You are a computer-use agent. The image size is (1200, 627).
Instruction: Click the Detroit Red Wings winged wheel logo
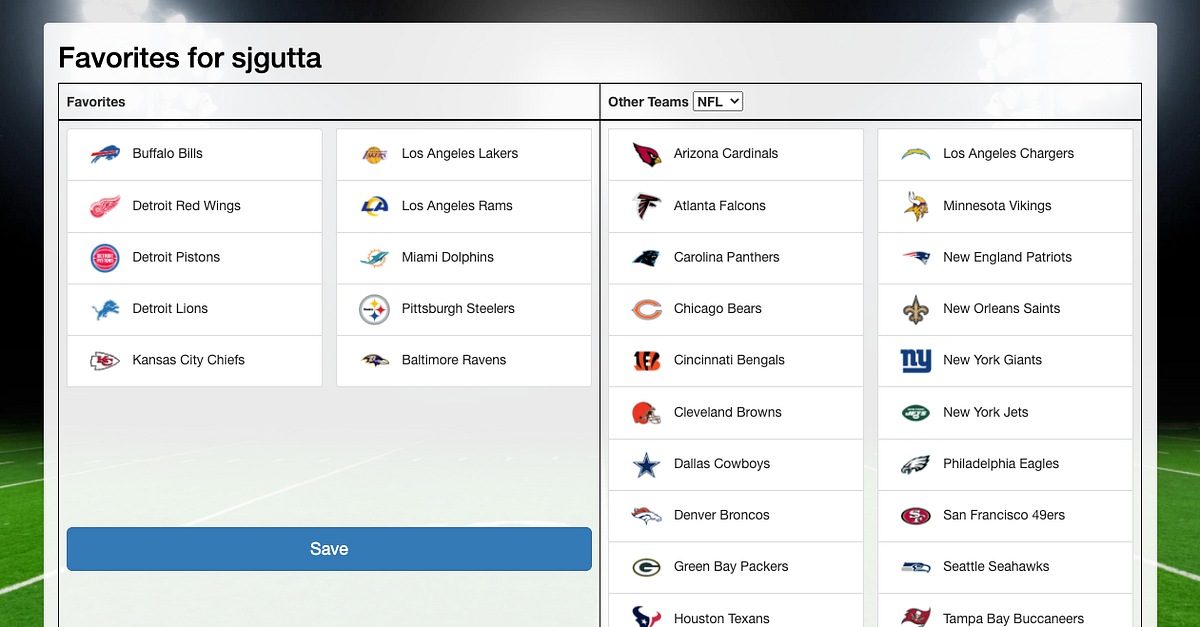[x=103, y=206]
